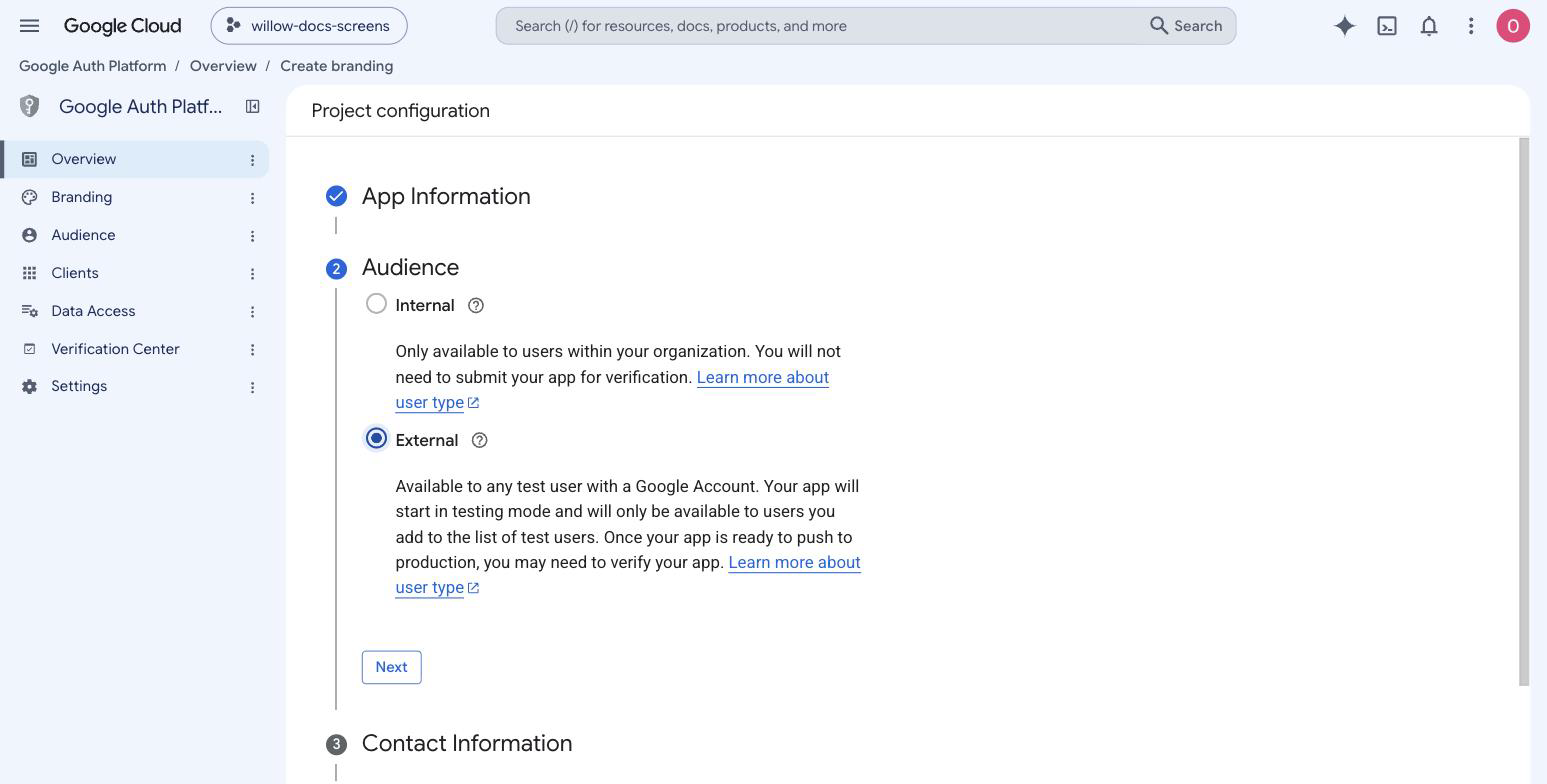The width and height of the screenshot is (1547, 784).
Task: Open more options for Branding
Action: click(253, 198)
